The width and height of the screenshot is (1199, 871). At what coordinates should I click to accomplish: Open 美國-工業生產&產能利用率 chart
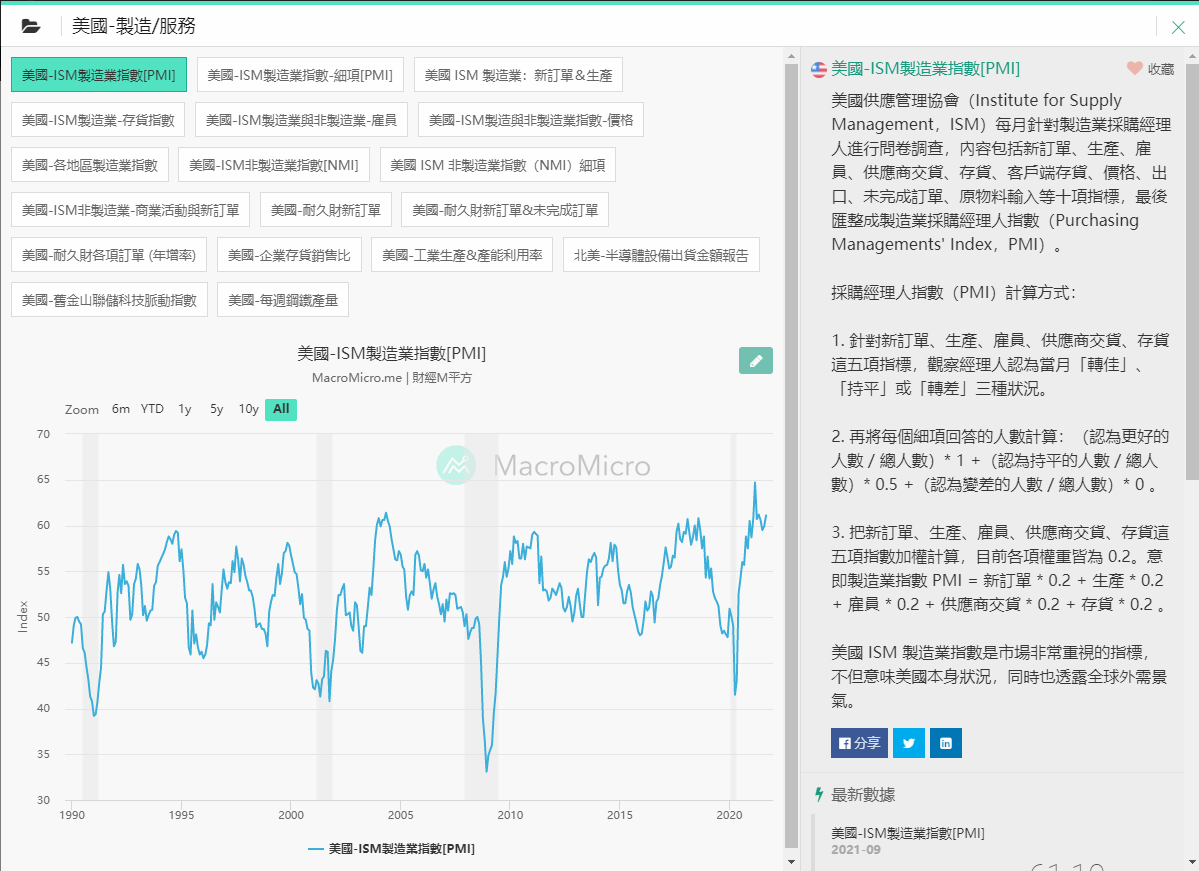point(462,255)
